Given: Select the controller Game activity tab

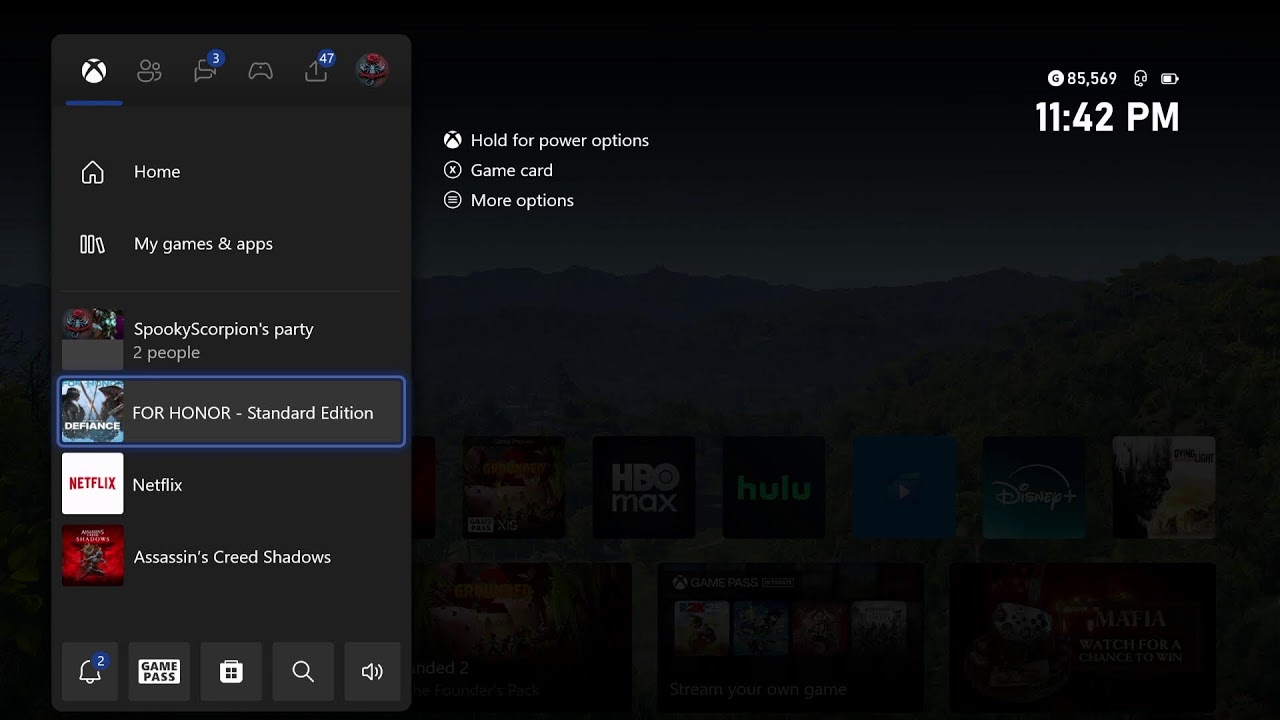Looking at the screenshot, I should [x=261, y=71].
